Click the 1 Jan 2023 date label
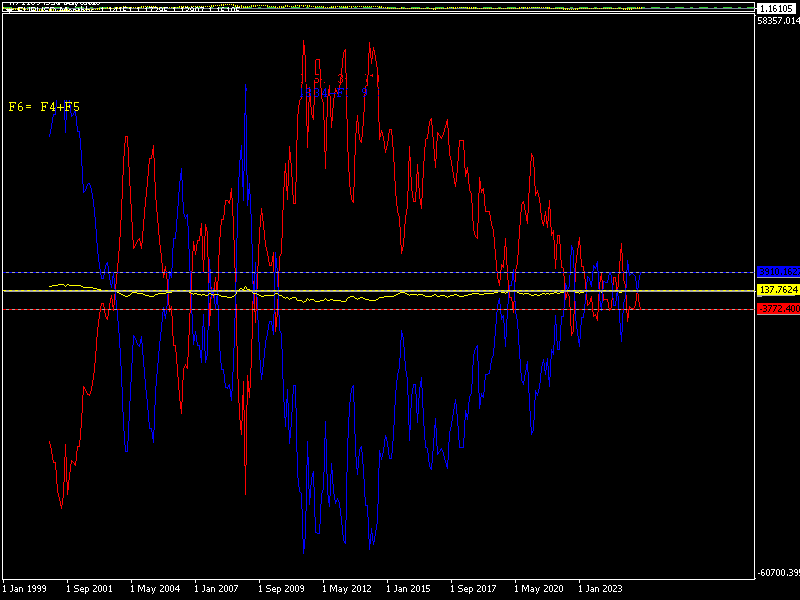The image size is (800, 600). point(600,589)
